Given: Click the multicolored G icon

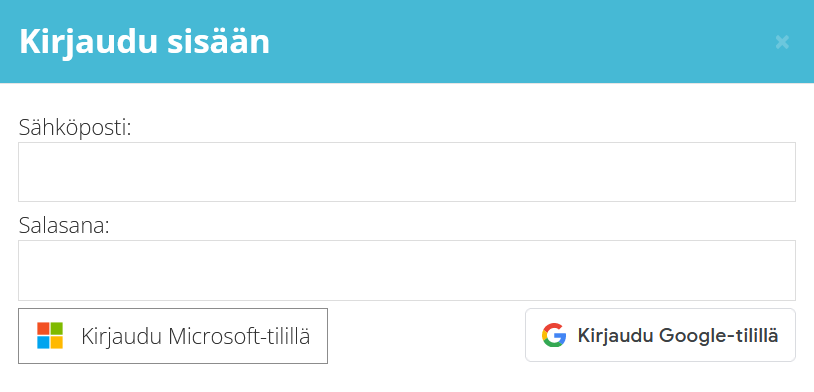Looking at the screenshot, I should tap(554, 335).
